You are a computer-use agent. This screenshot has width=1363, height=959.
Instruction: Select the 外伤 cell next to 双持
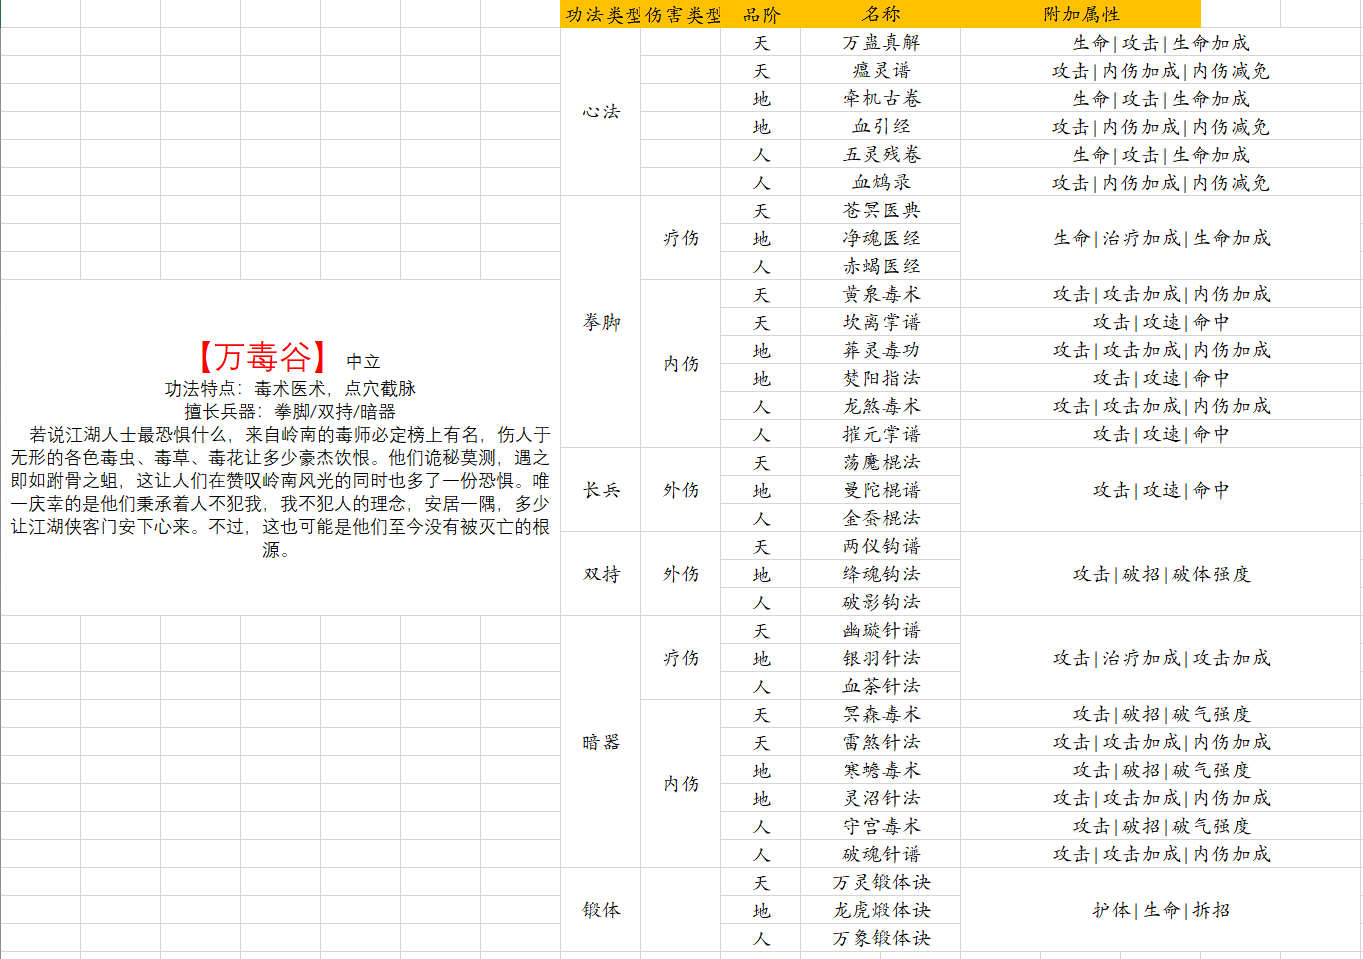coord(681,574)
